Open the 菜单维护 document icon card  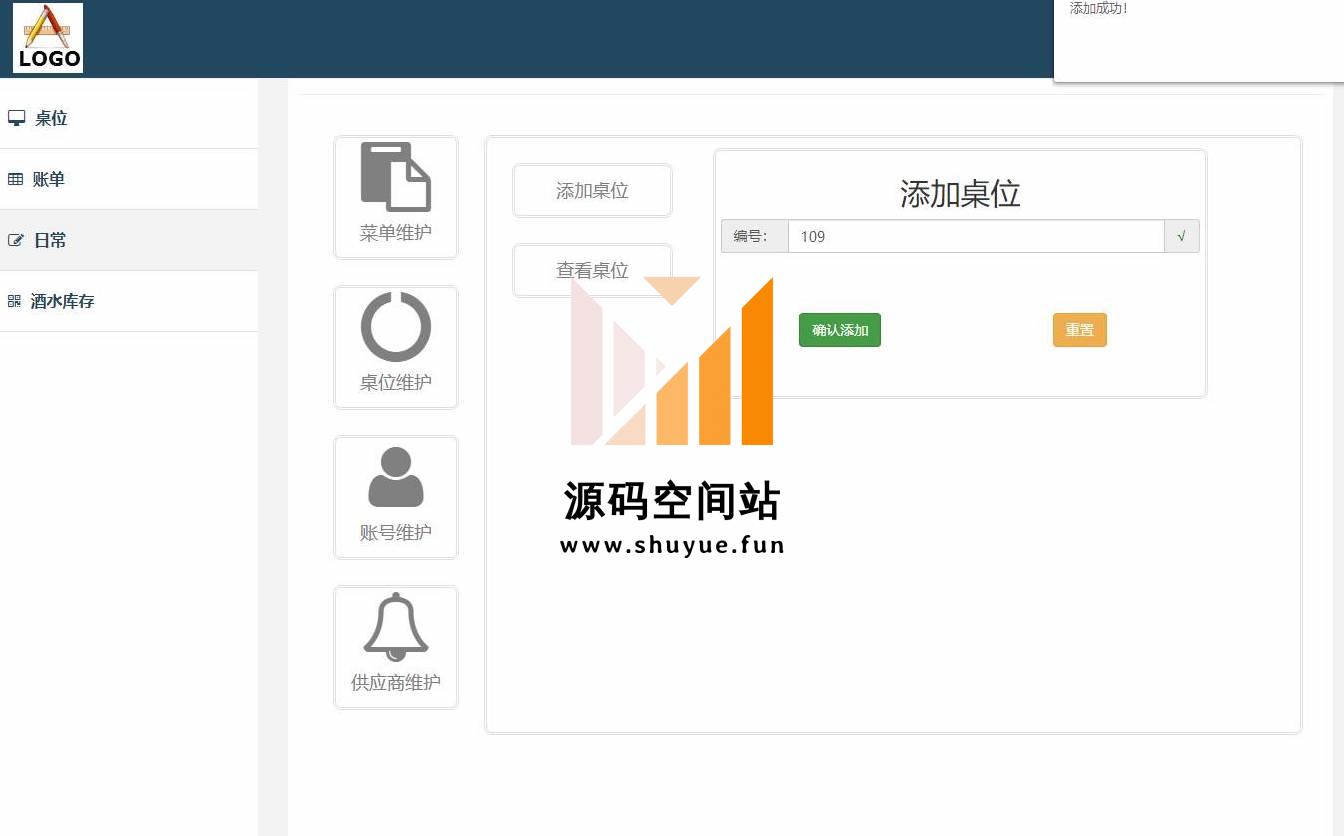pyautogui.click(x=396, y=197)
